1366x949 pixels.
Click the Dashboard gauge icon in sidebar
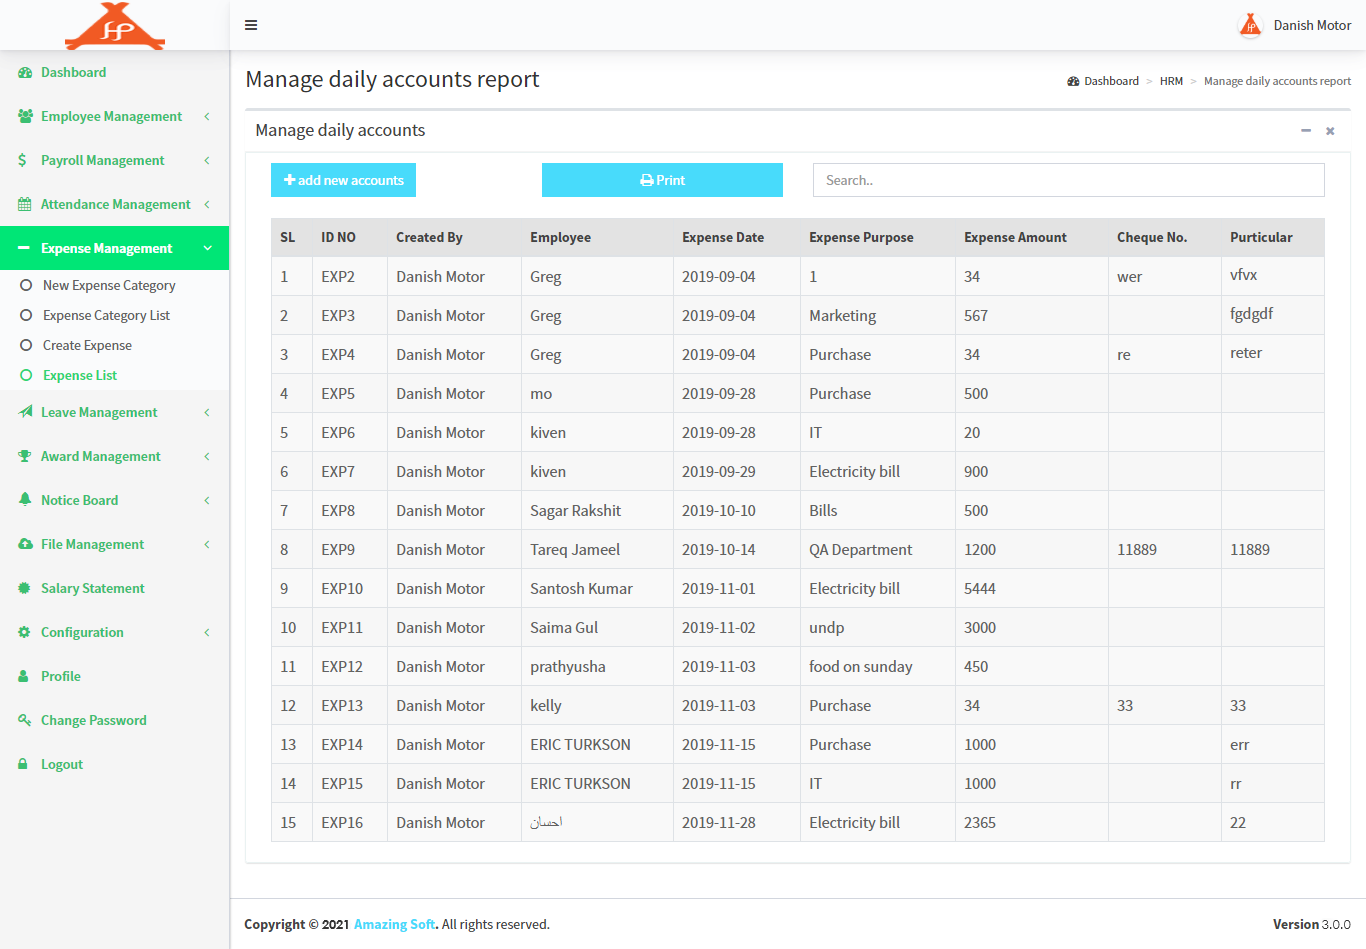point(25,73)
